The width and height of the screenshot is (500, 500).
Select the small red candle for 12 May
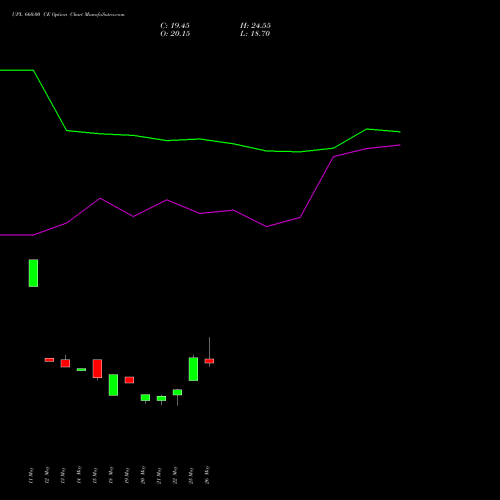click(x=49, y=360)
